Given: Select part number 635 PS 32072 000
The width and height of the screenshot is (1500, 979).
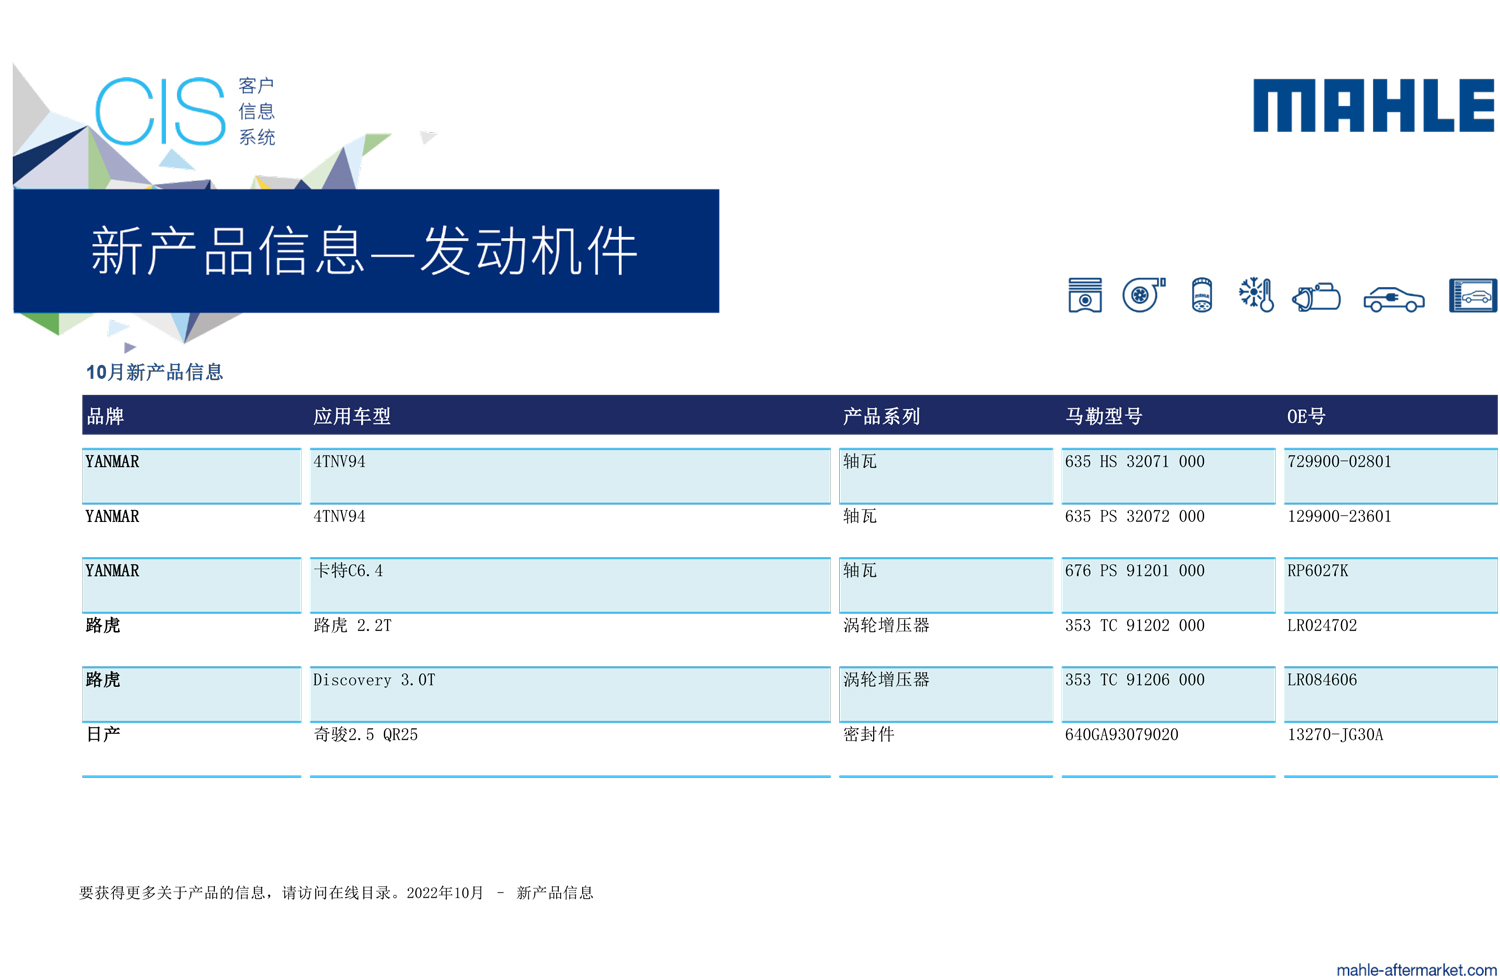Looking at the screenshot, I should pos(1135,517).
